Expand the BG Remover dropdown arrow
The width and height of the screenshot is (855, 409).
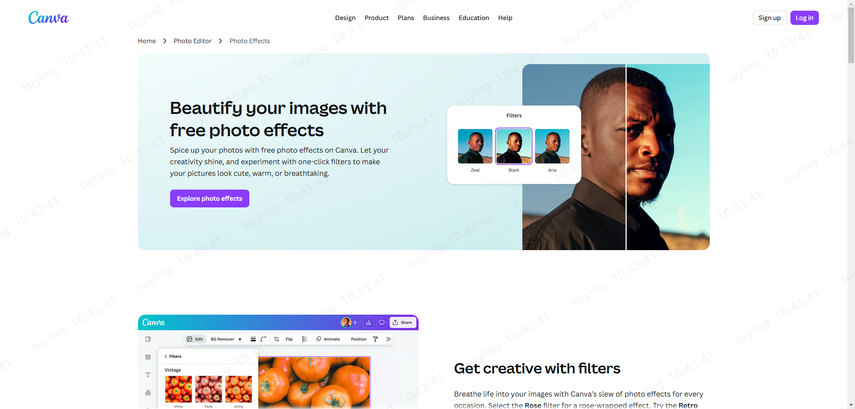[240, 339]
